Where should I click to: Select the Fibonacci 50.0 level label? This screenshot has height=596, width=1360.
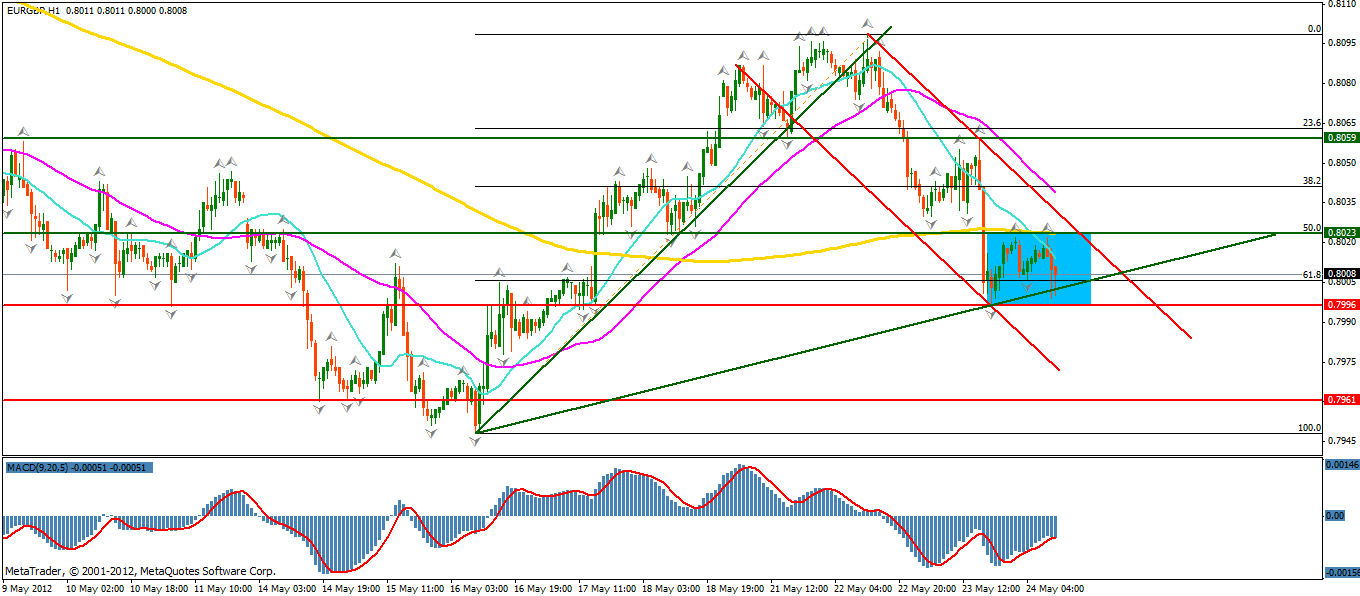click(1312, 228)
